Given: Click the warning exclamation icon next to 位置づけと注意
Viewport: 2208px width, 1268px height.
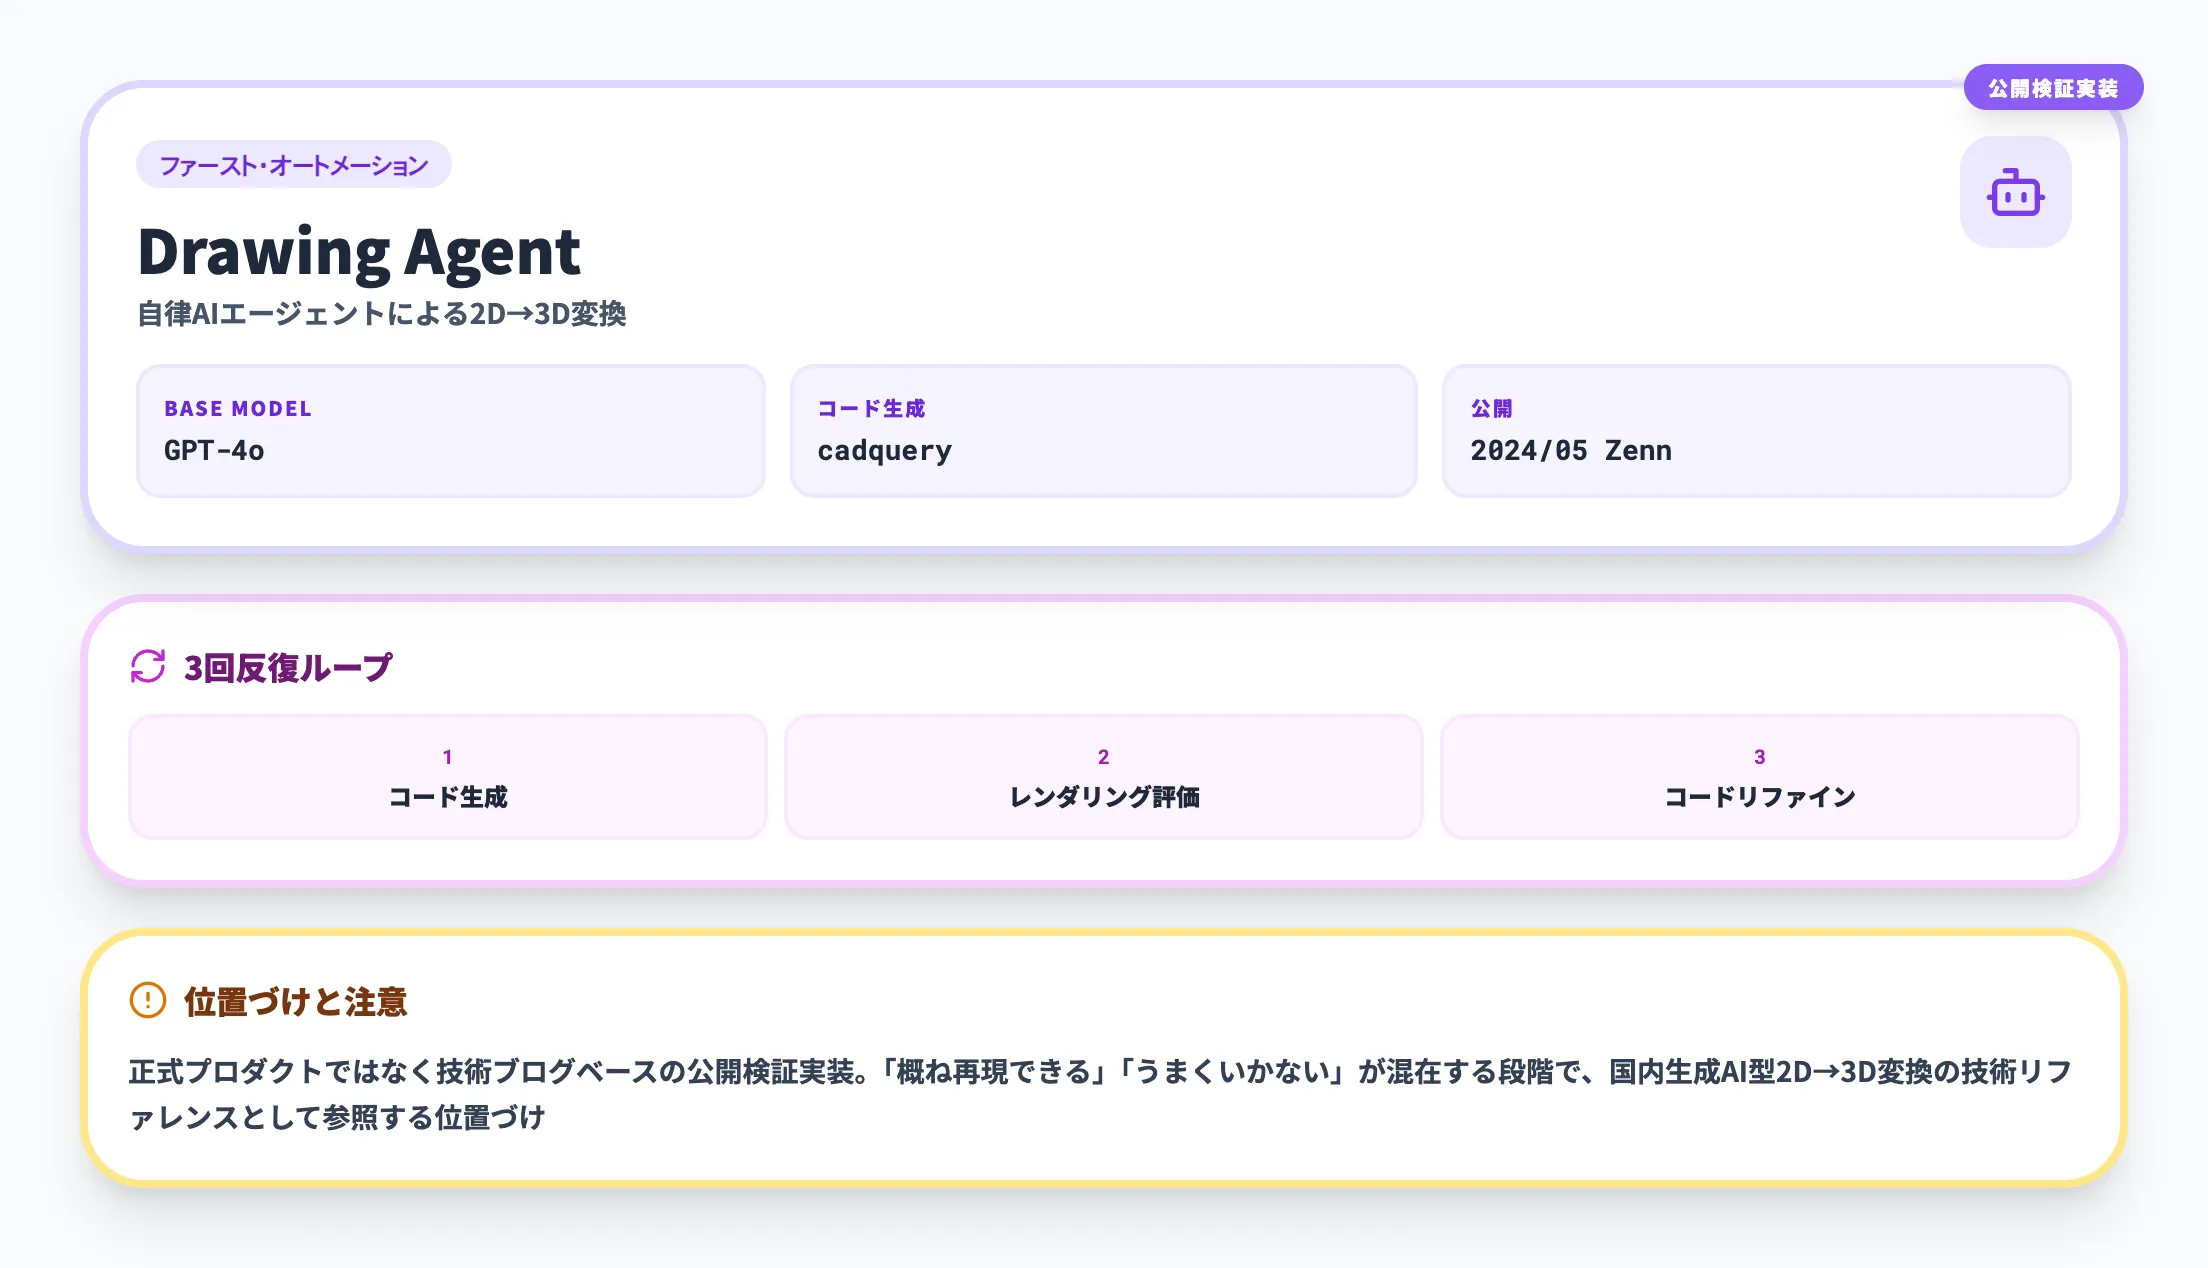Looking at the screenshot, I should tap(146, 1001).
